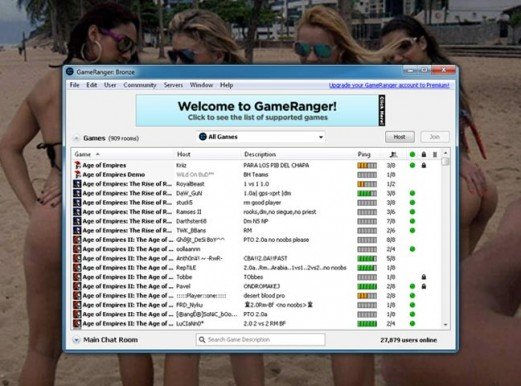Viewport: 521px width, 386px height.
Task: Click game icon of collaannn room
Action: (77, 249)
